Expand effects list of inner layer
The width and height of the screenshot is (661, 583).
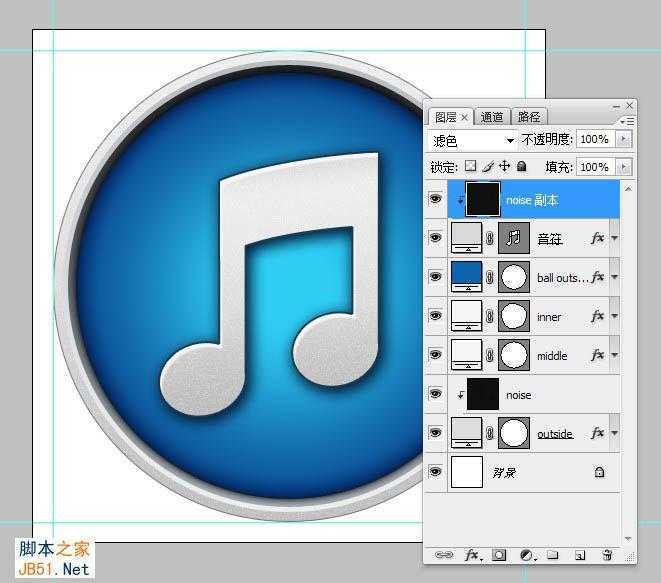point(615,316)
